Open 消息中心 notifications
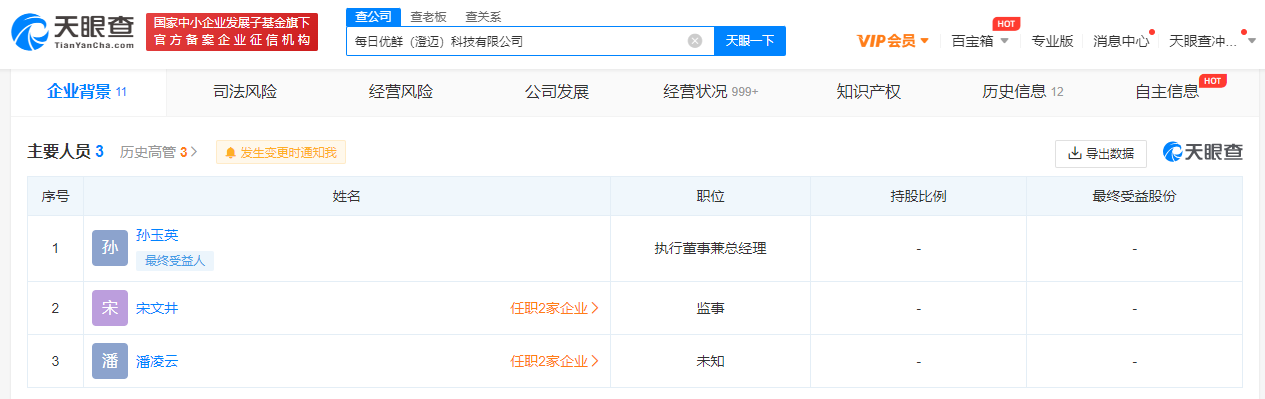1265x399 pixels. [1121, 41]
